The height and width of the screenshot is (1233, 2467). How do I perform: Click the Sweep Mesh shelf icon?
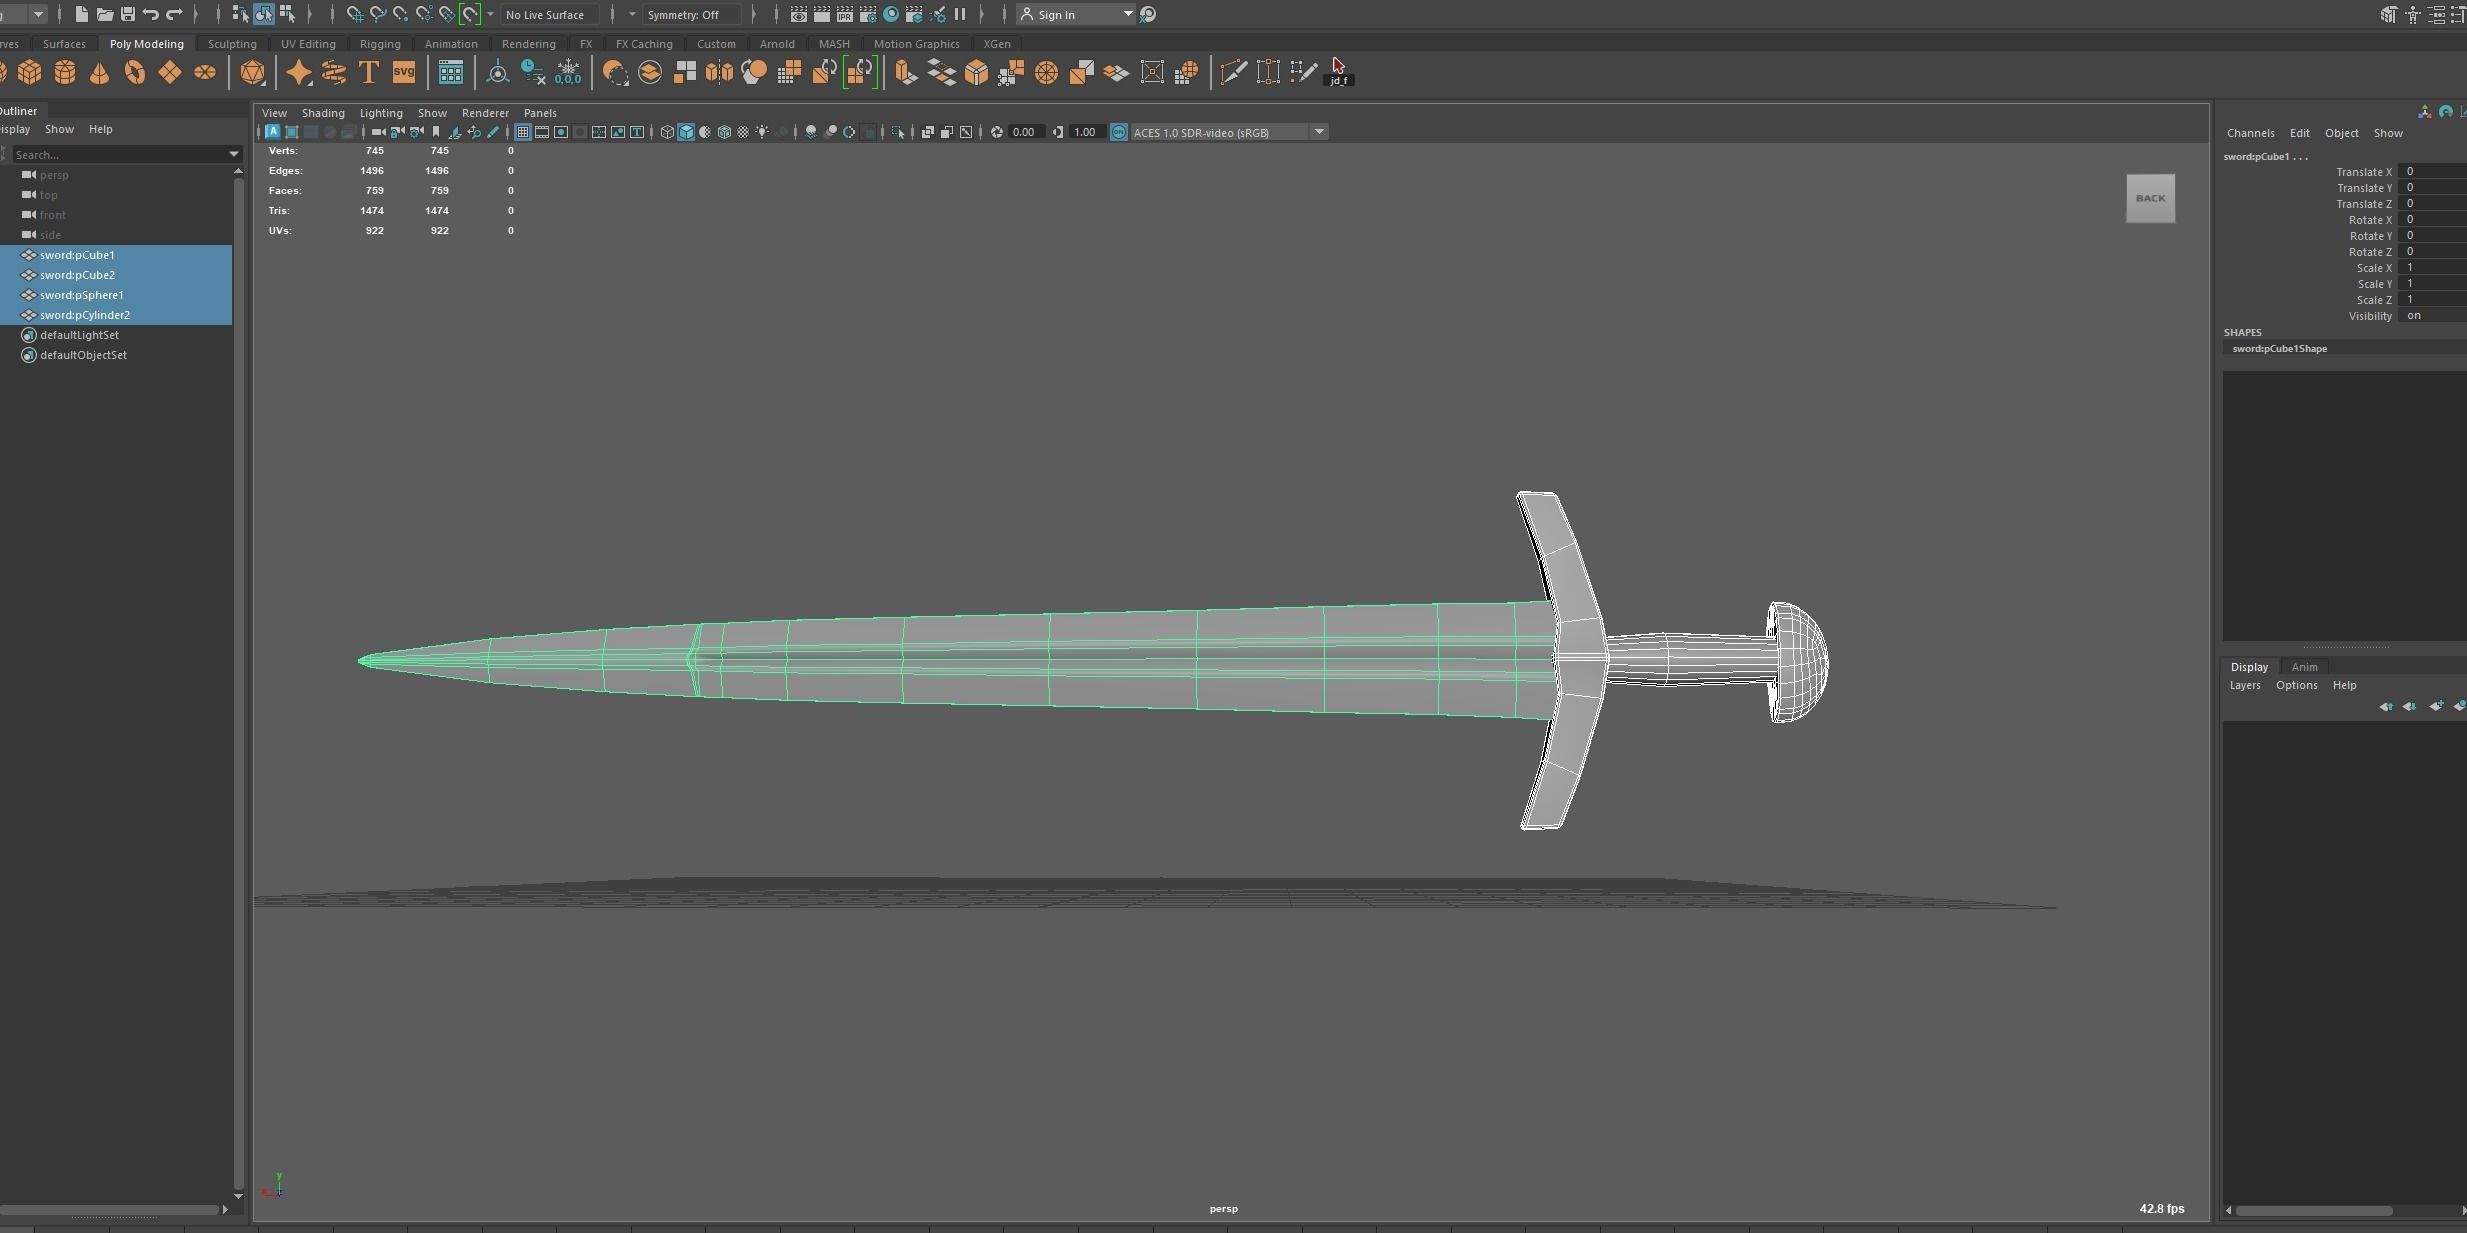pos(333,72)
